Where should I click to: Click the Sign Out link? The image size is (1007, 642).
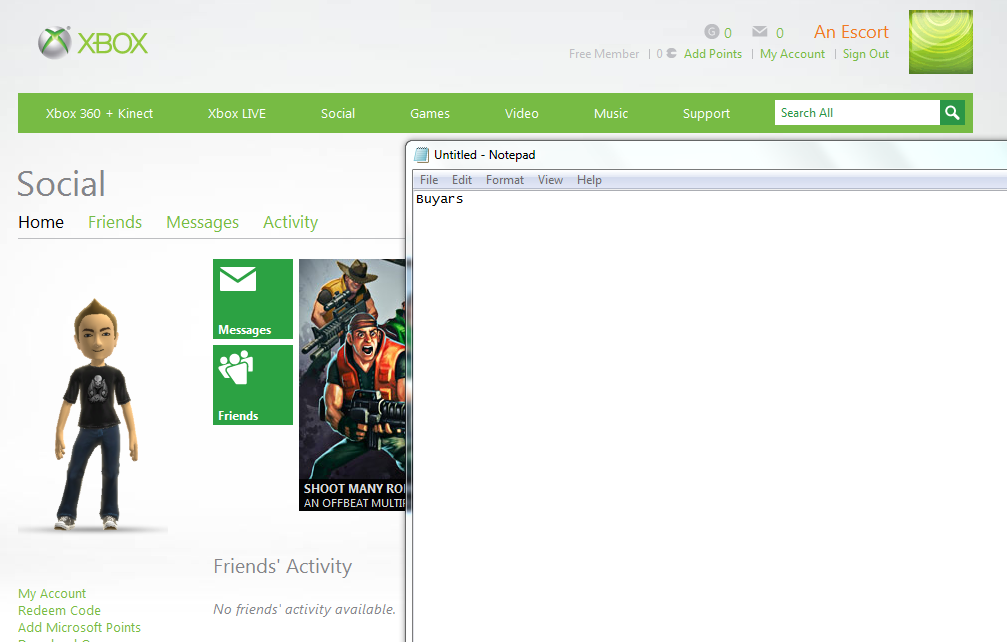point(866,54)
